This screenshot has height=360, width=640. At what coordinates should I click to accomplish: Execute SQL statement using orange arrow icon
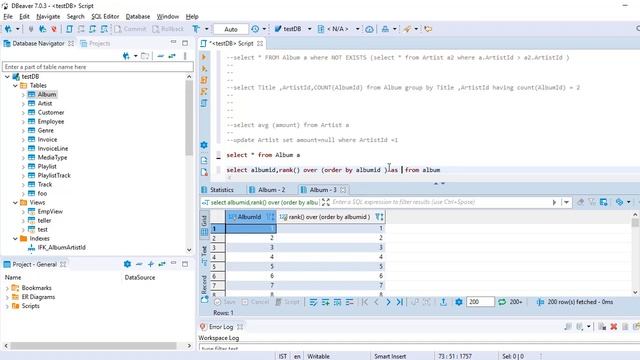pyautogui.click(x=204, y=57)
